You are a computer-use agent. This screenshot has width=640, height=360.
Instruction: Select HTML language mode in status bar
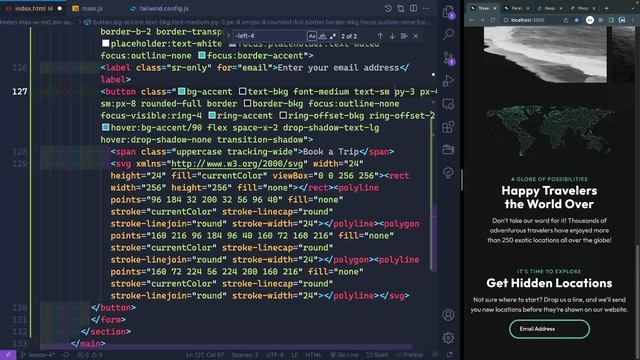pos(313,355)
